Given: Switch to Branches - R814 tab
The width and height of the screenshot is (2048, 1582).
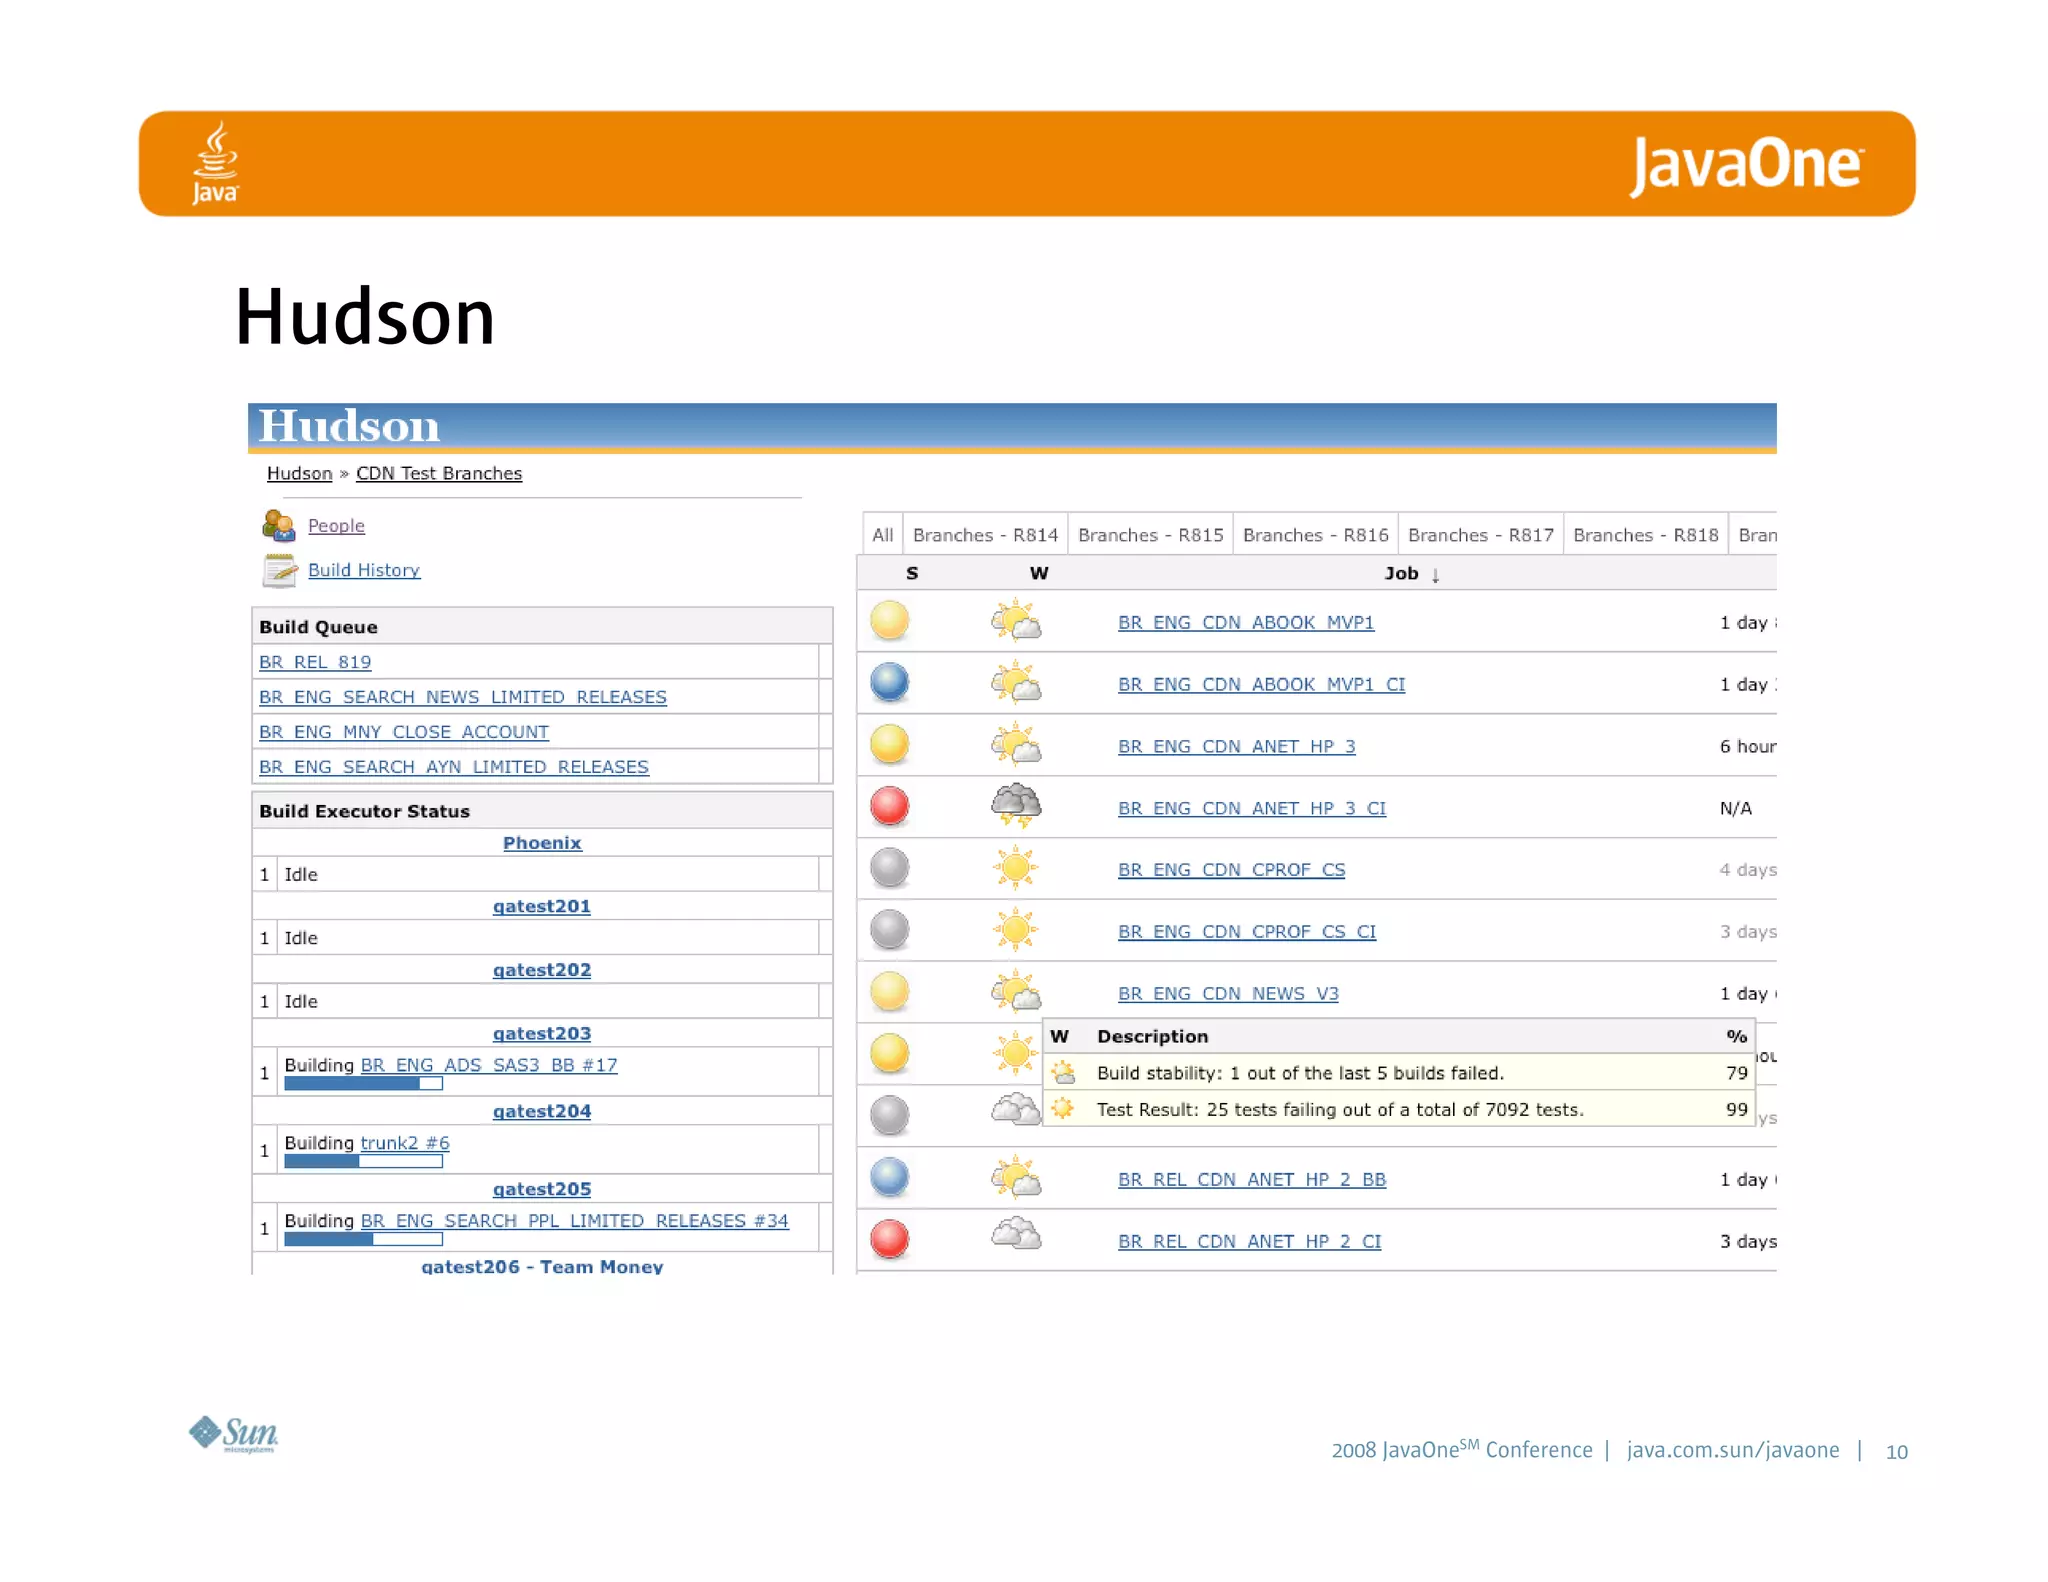Looking at the screenshot, I should [985, 535].
